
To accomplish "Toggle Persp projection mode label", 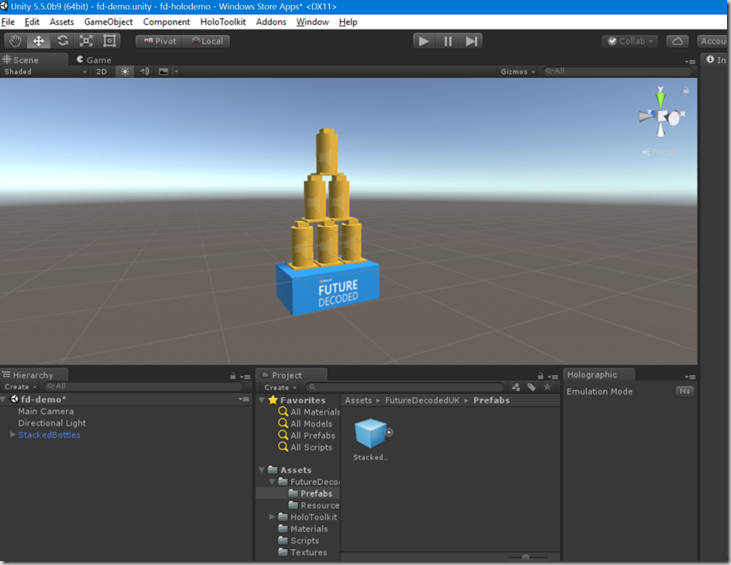I will 658,152.
